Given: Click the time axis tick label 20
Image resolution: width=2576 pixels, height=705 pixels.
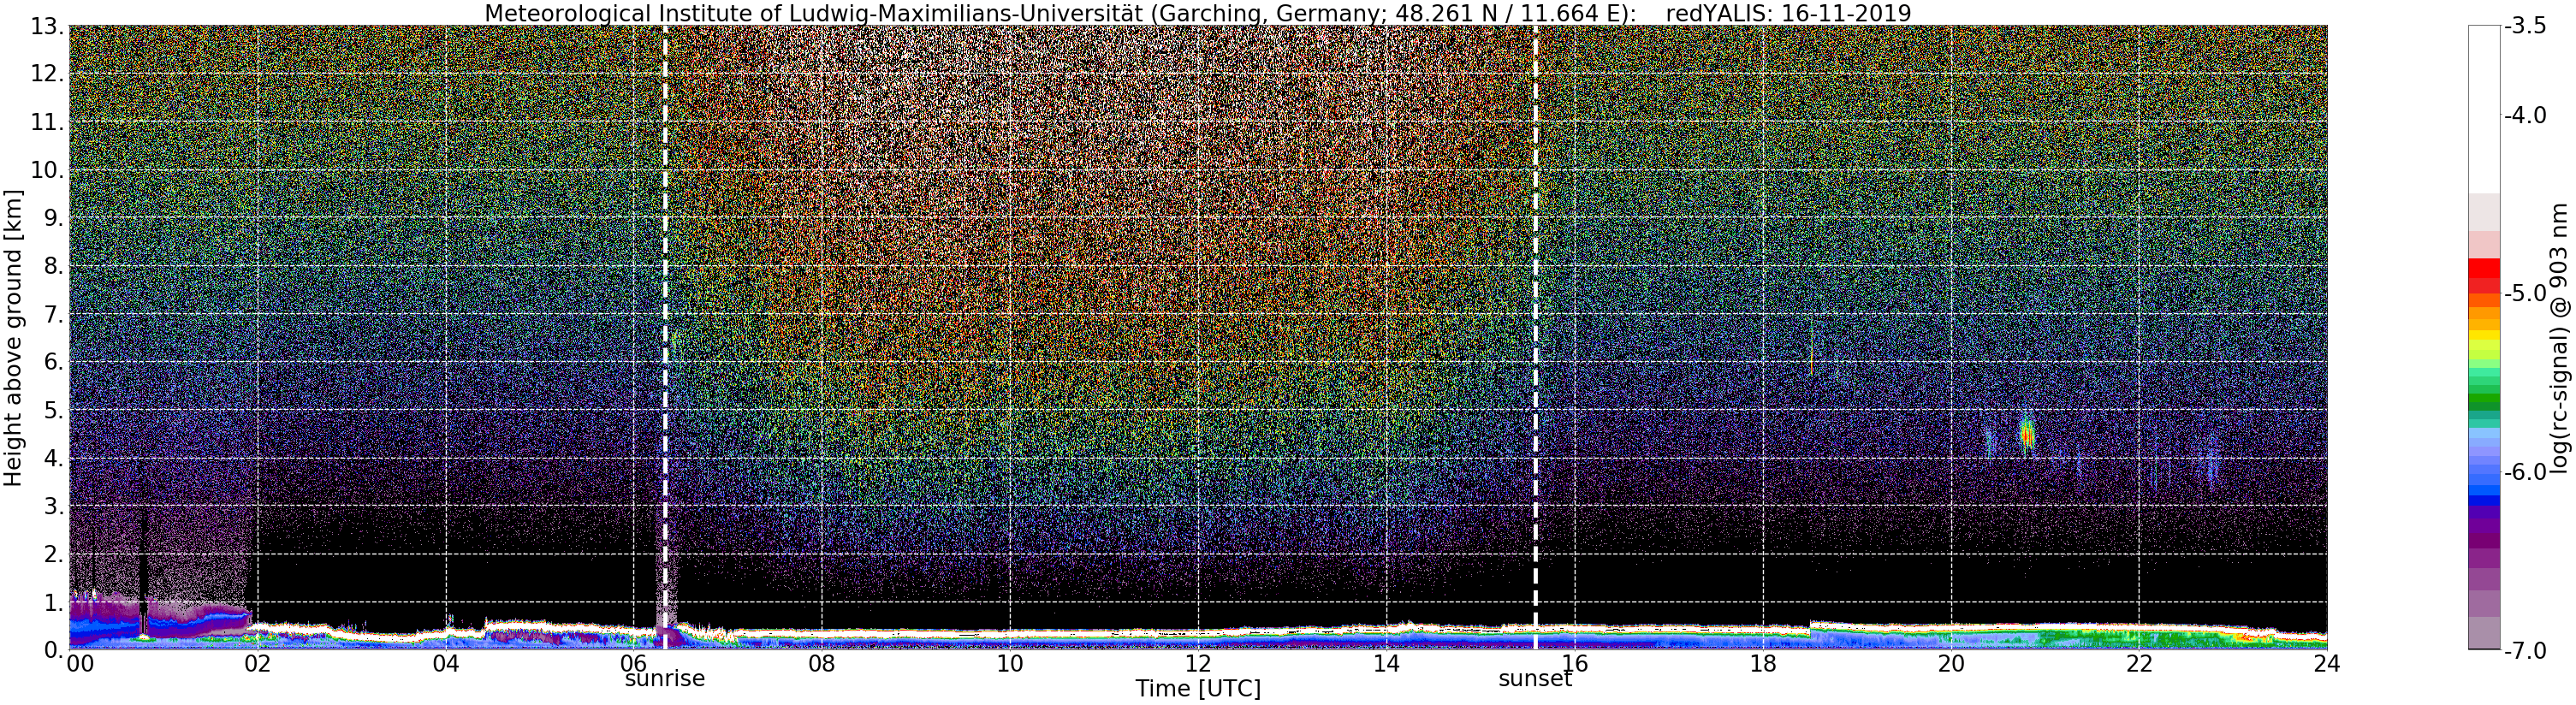Looking at the screenshot, I should 1951,664.
